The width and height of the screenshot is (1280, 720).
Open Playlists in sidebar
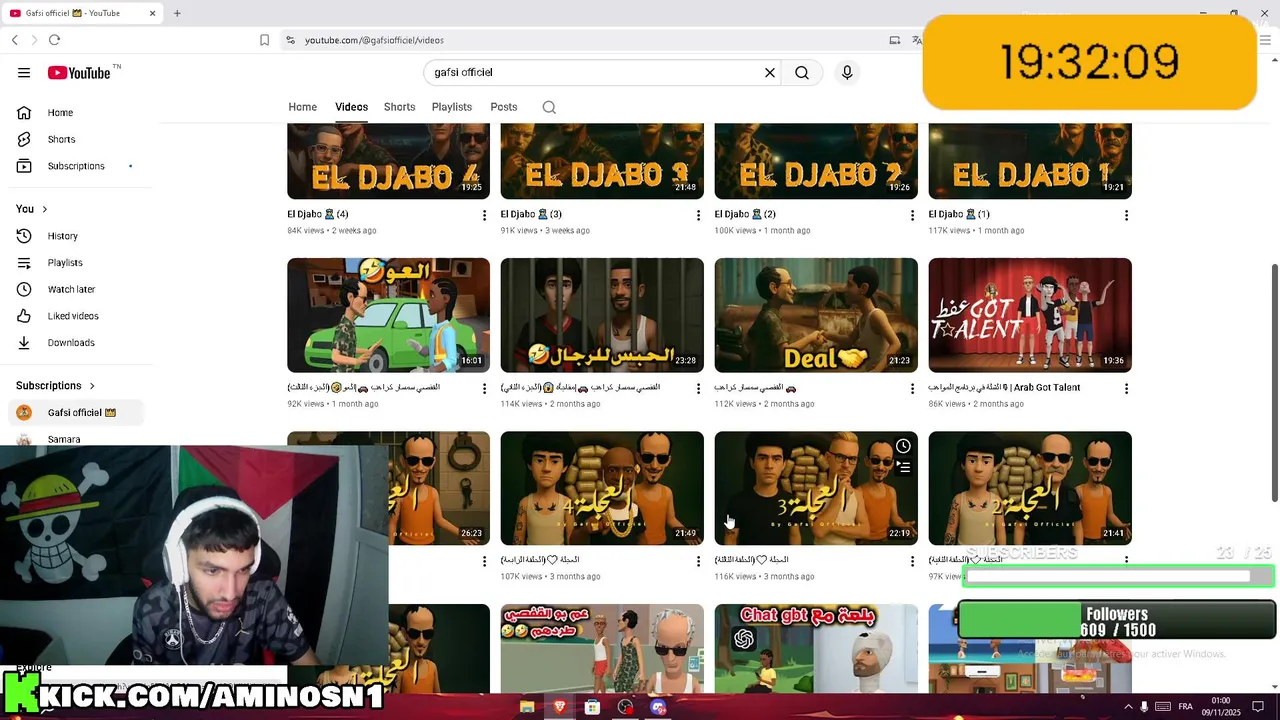(x=77, y=262)
